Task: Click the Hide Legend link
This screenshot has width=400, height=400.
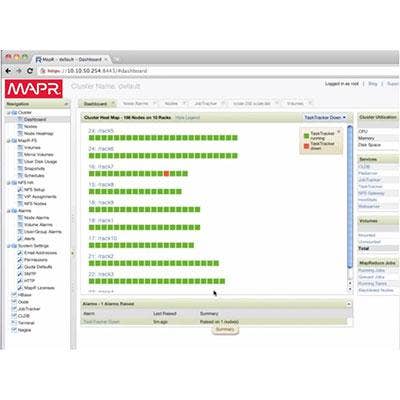Action: point(188,118)
